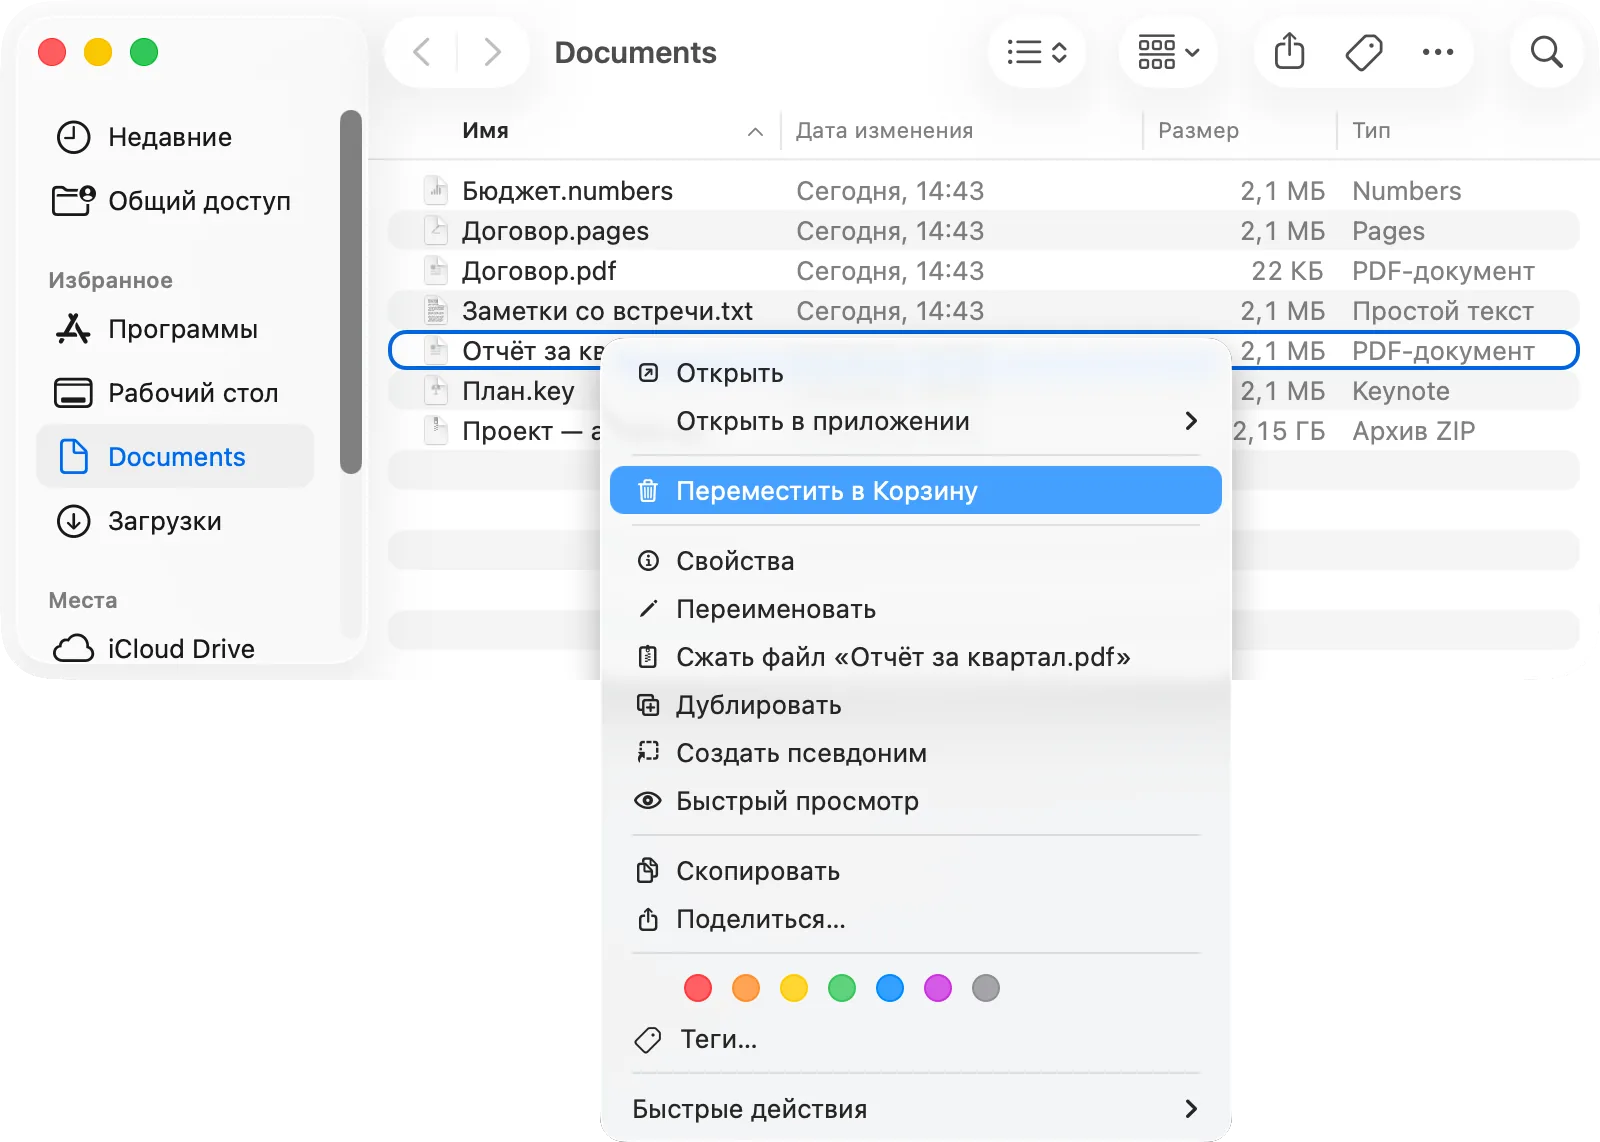This screenshot has height=1142, width=1600.
Task: Select the file Договор.pdf
Action: click(x=984, y=271)
